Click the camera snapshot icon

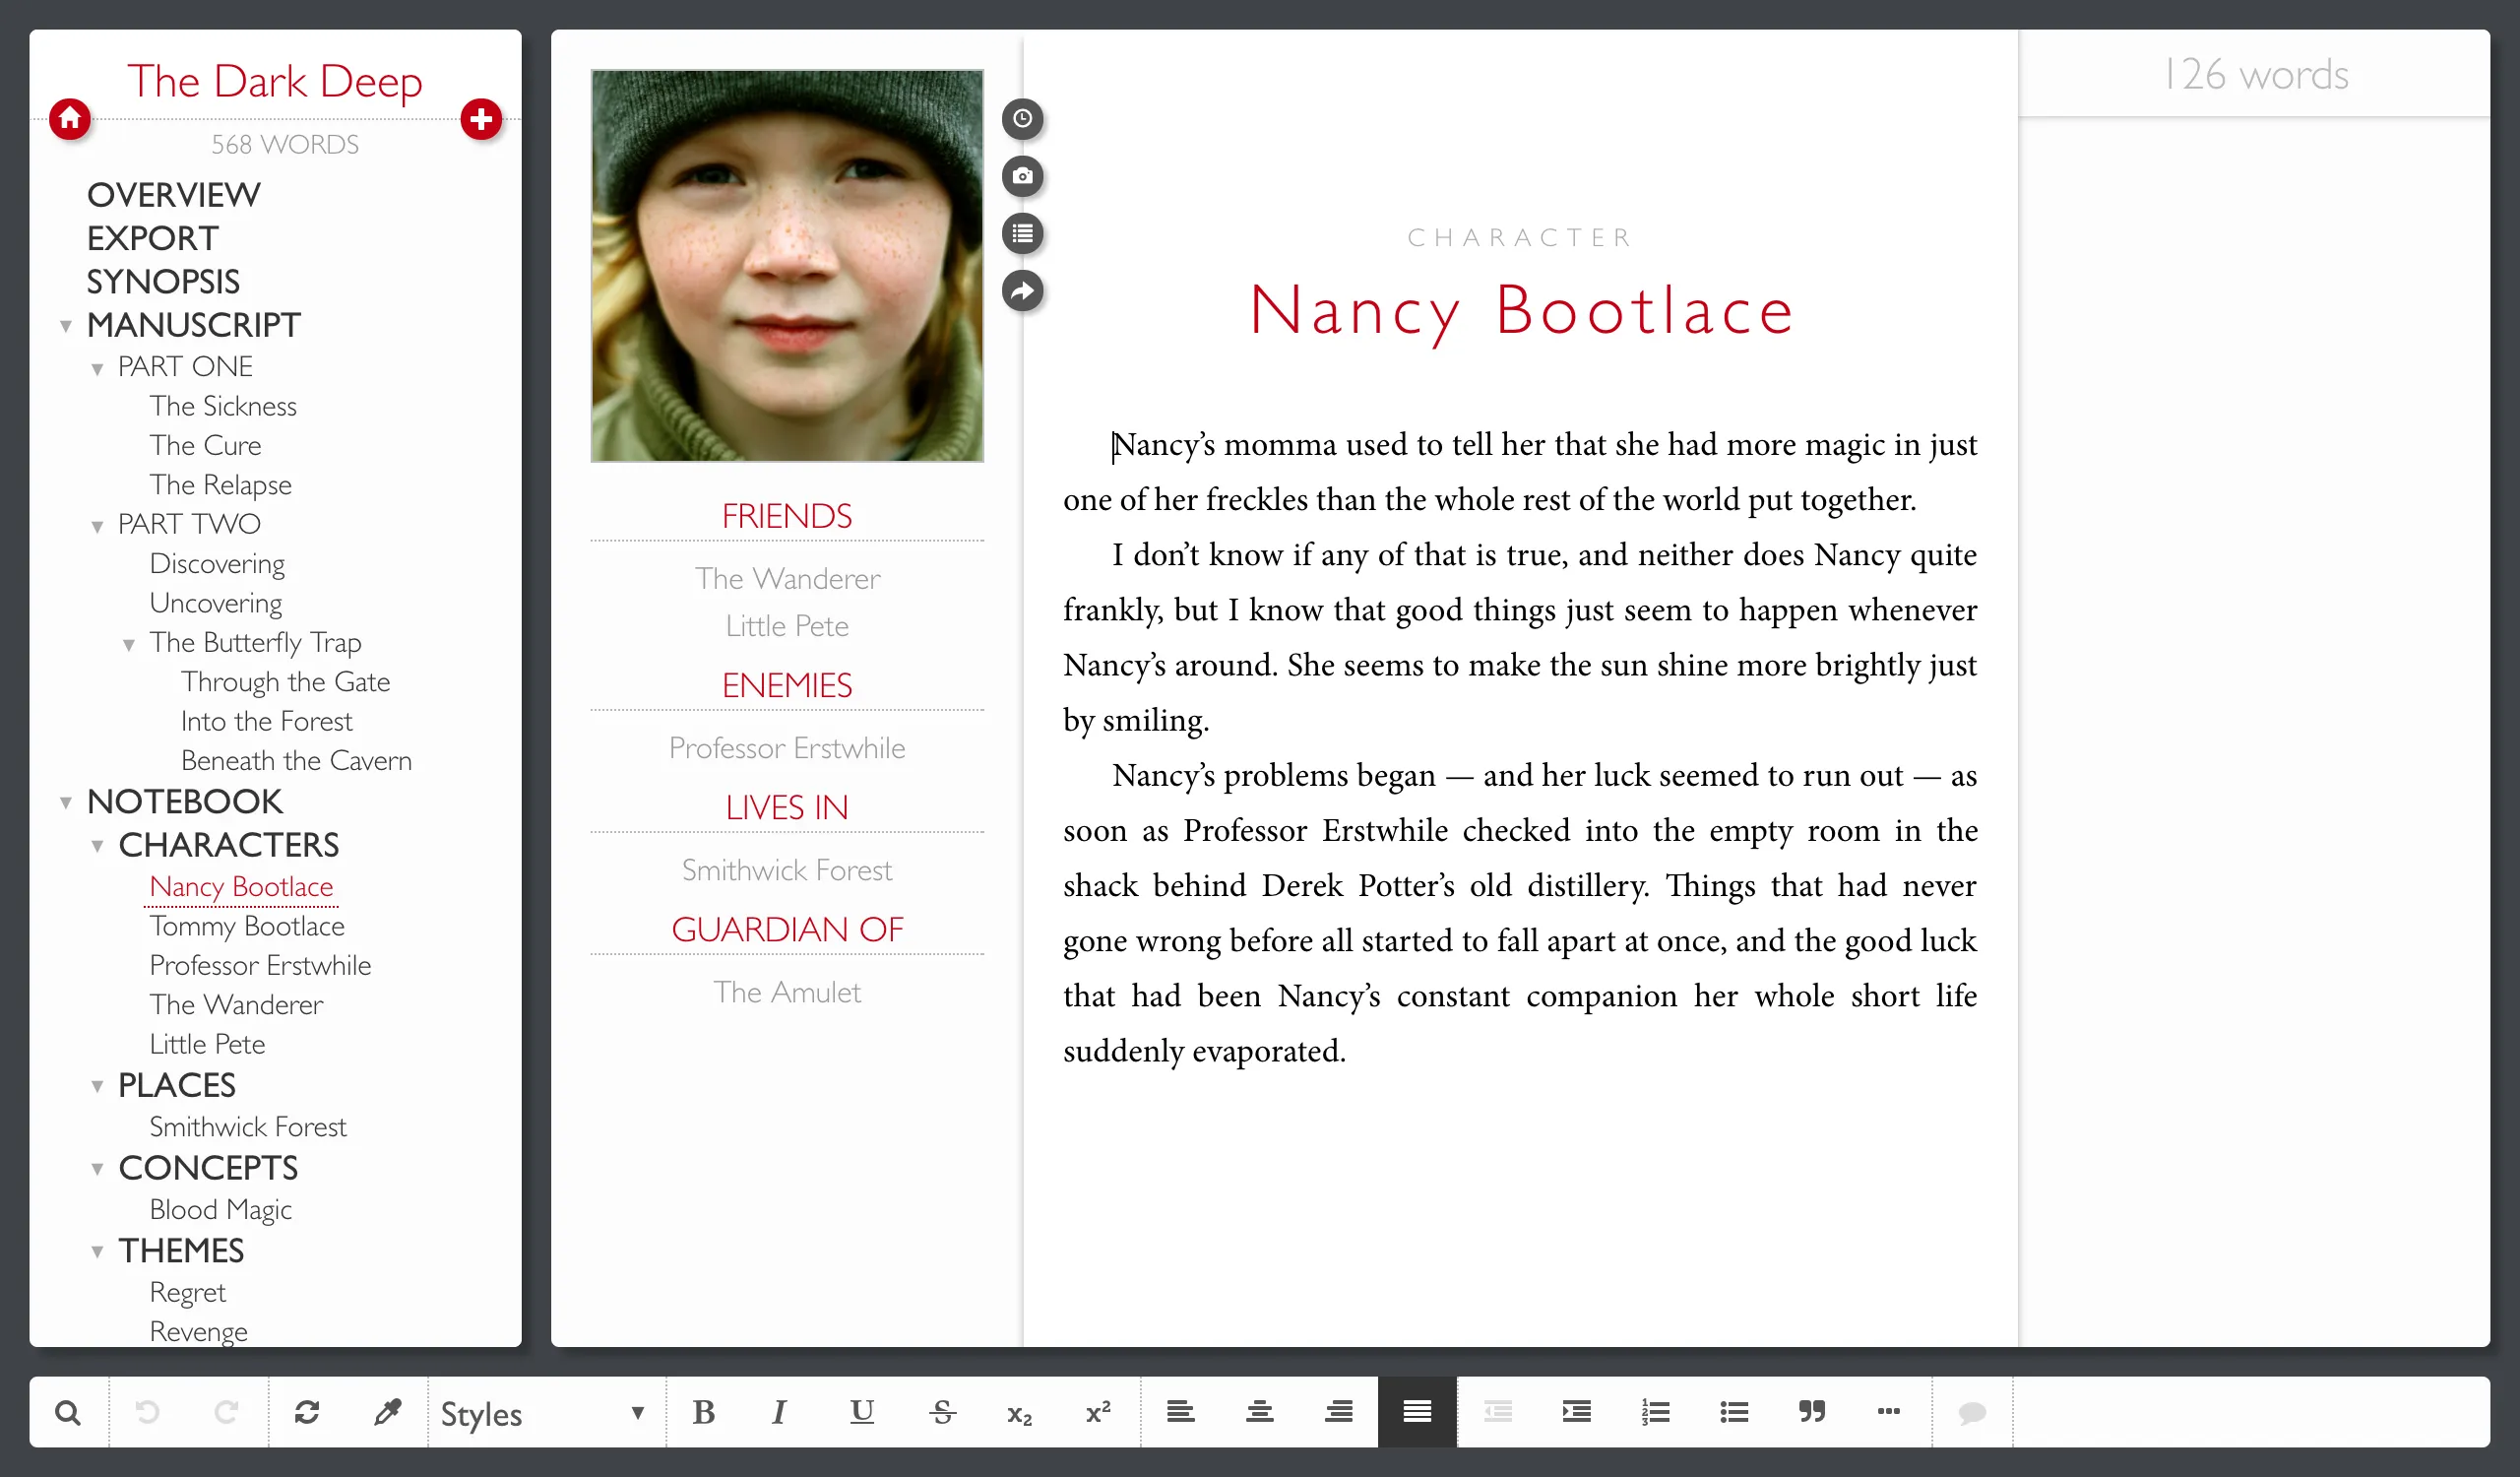(1022, 176)
